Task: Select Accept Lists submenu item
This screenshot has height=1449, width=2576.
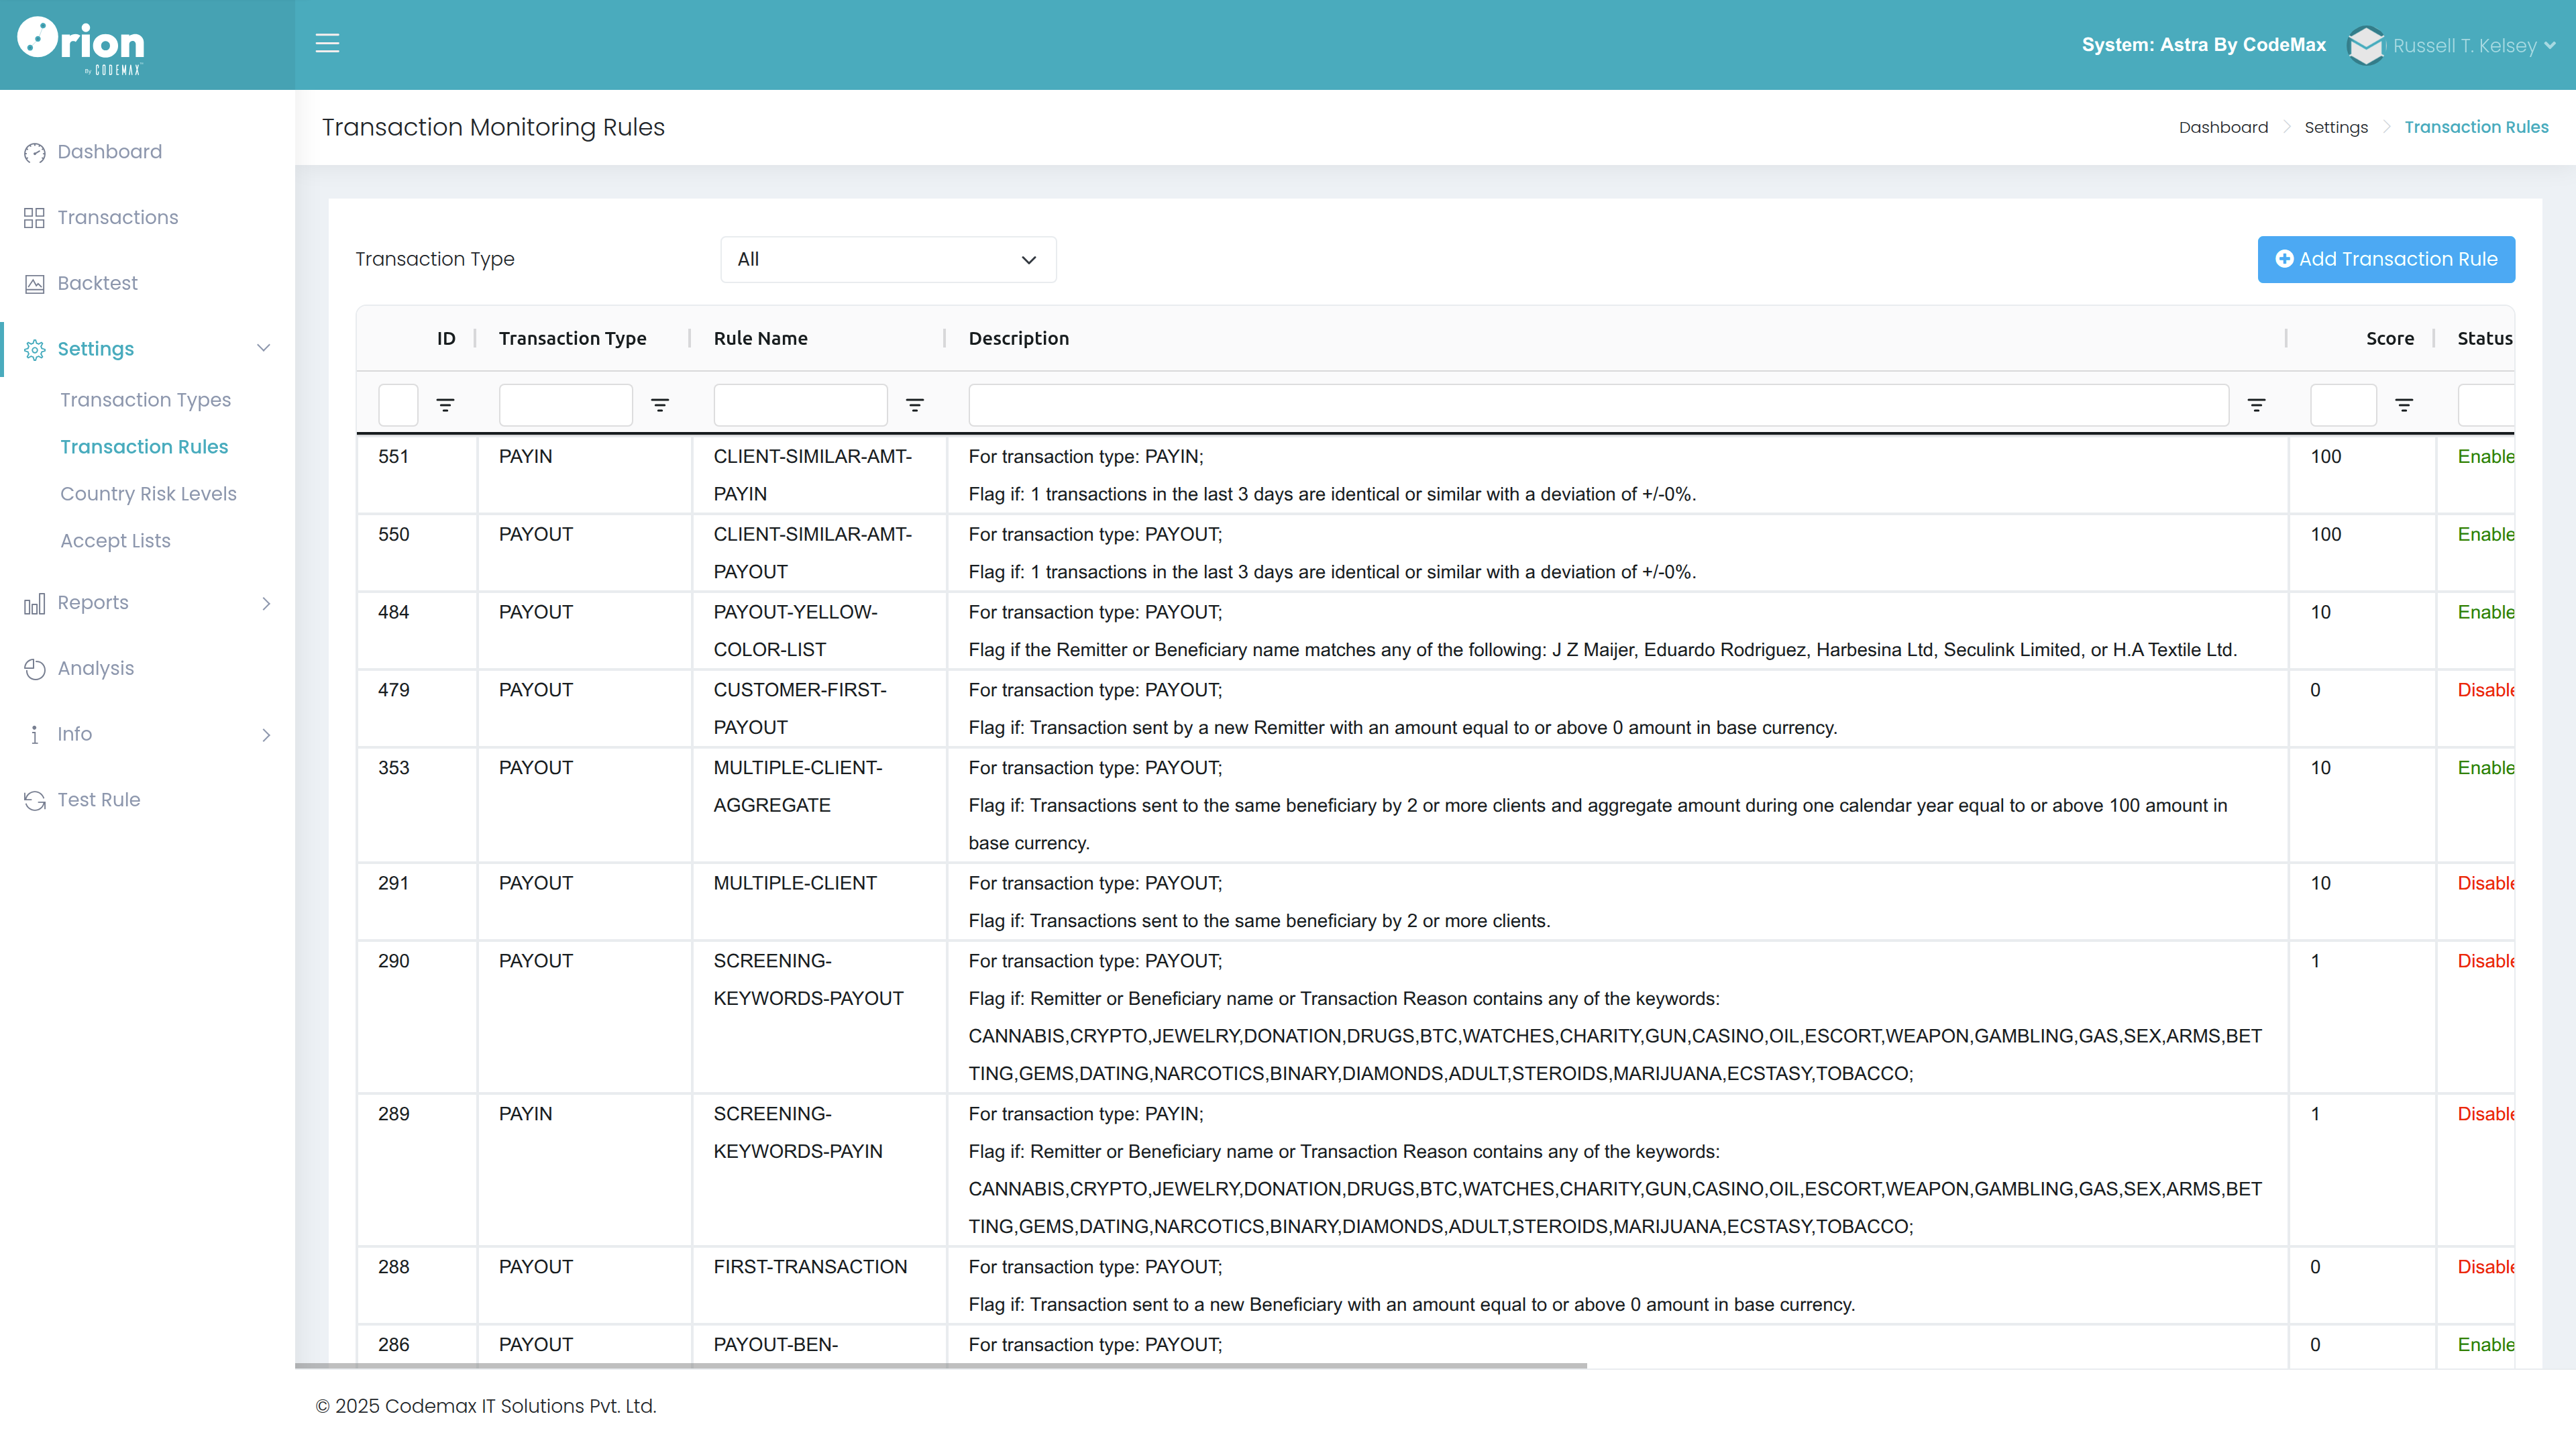Action: tap(115, 541)
